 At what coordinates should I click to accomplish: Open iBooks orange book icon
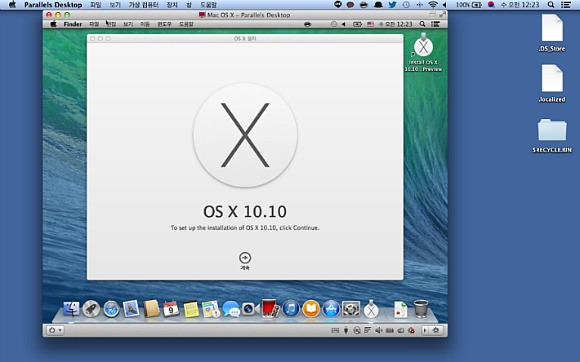pyautogui.click(x=311, y=309)
